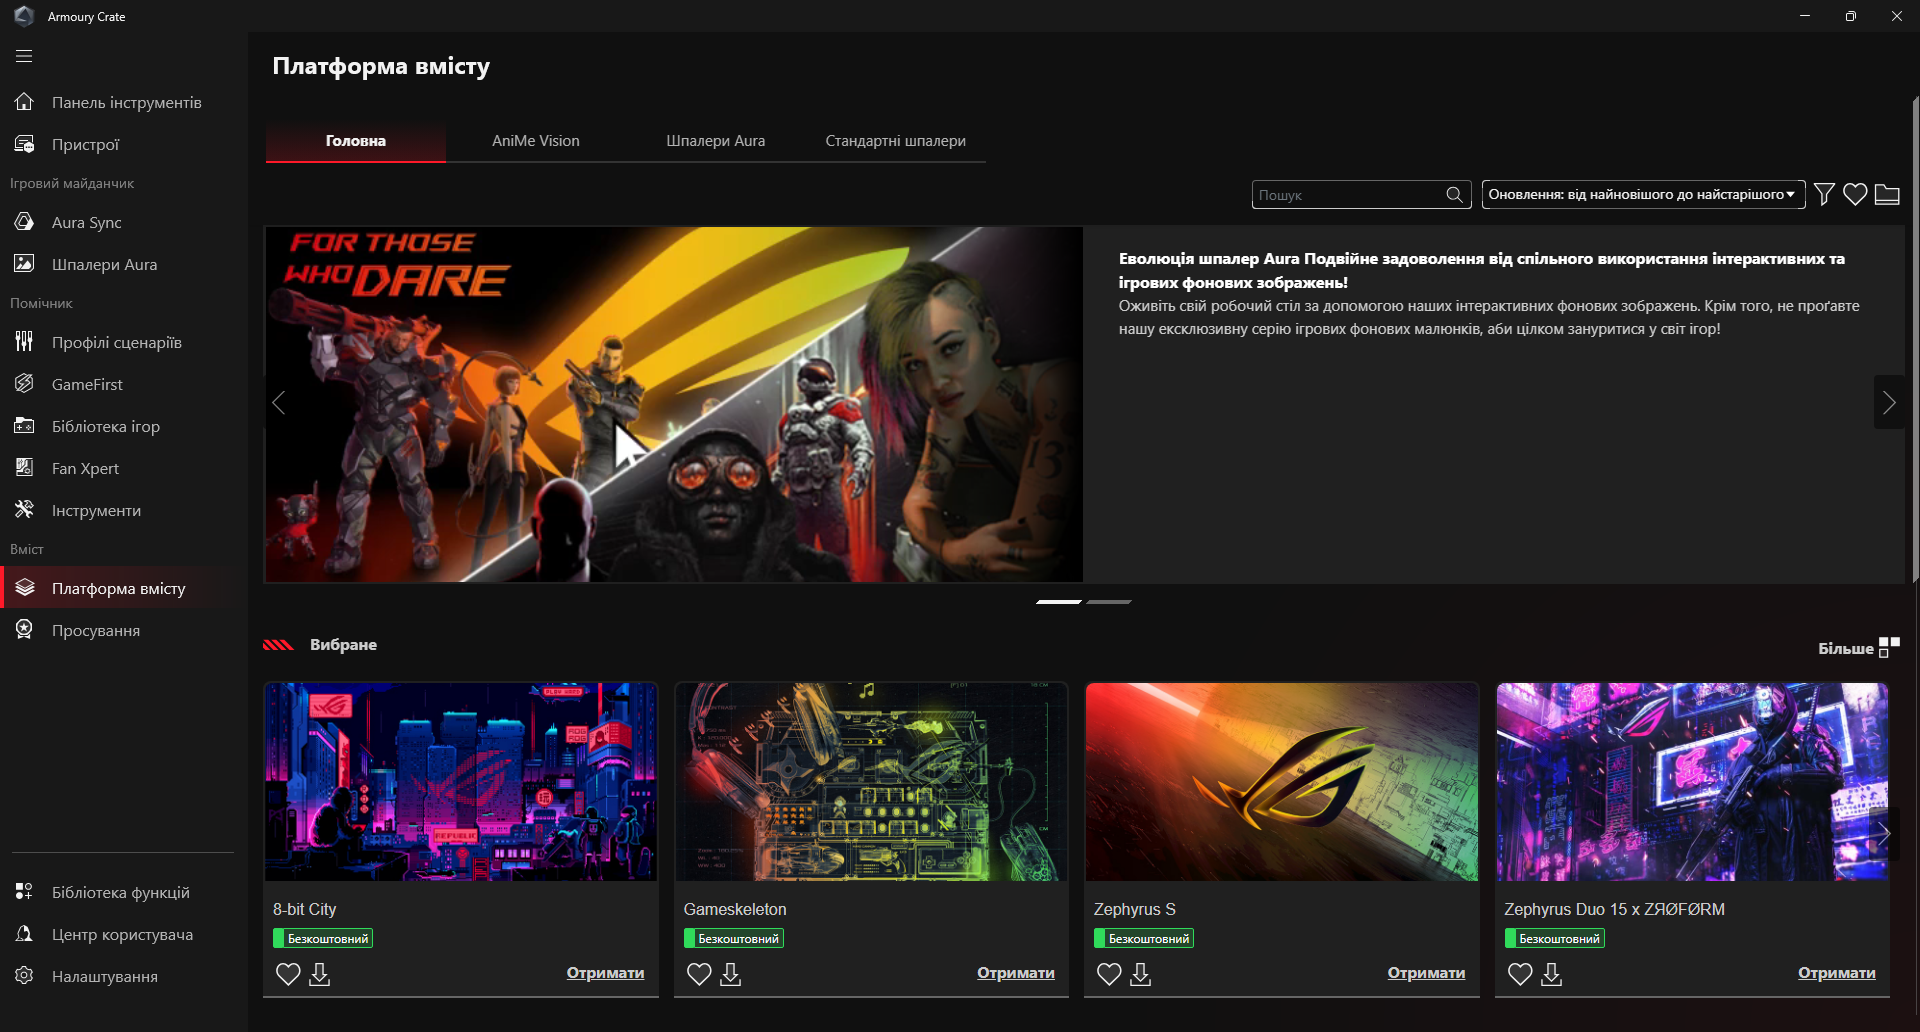The image size is (1920, 1032).
Task: Open the sort order dropdown
Action: 1643,195
